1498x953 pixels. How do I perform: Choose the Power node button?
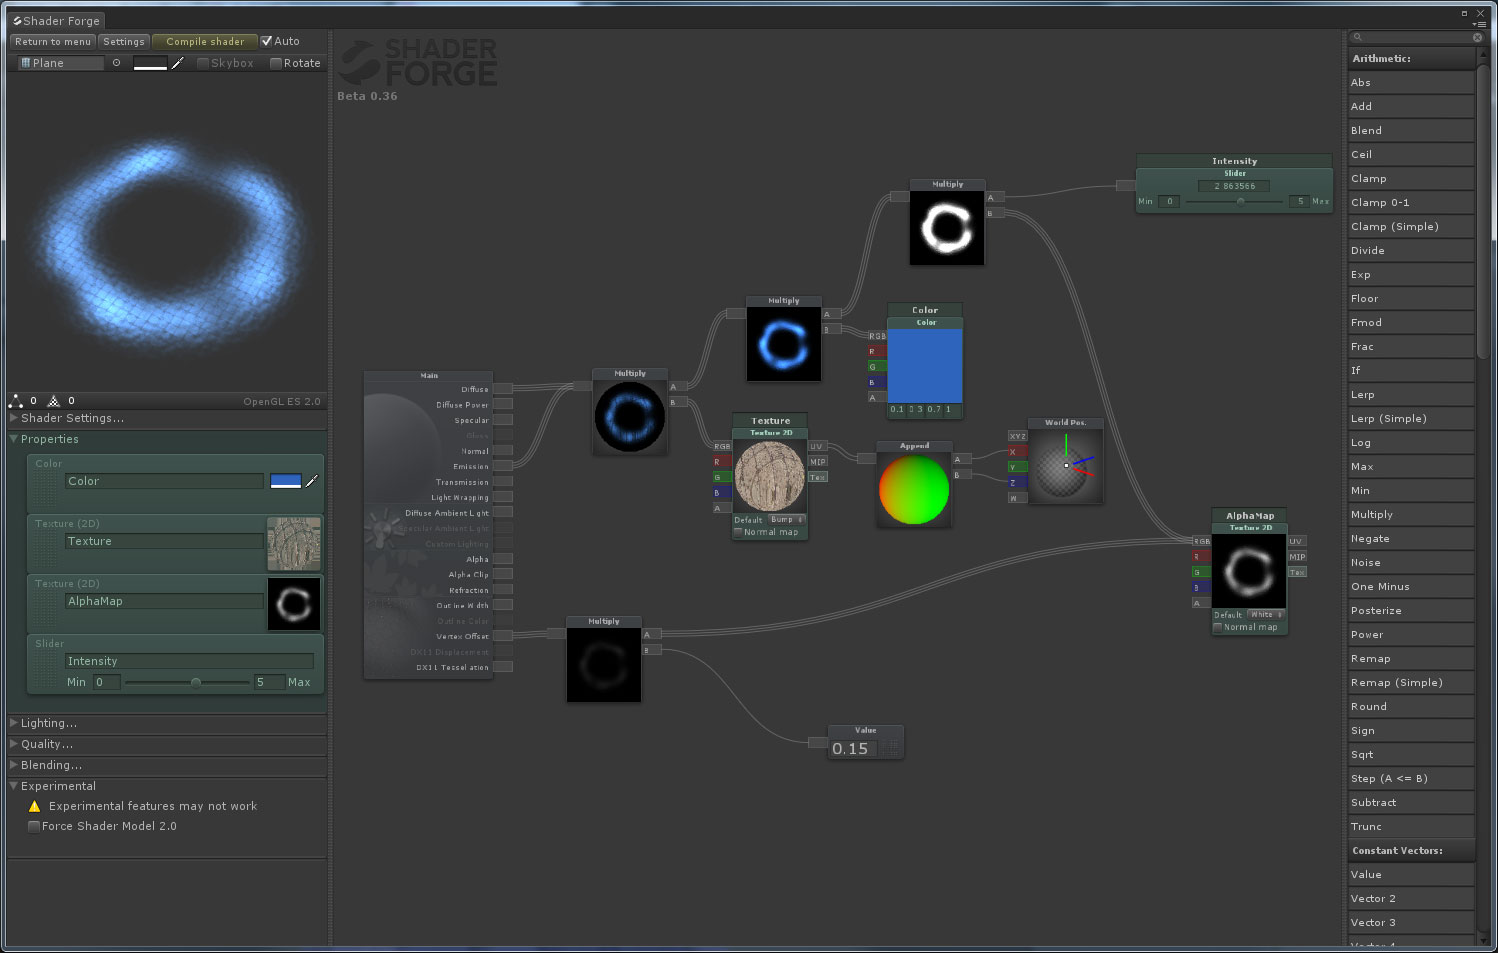pyautogui.click(x=1411, y=634)
